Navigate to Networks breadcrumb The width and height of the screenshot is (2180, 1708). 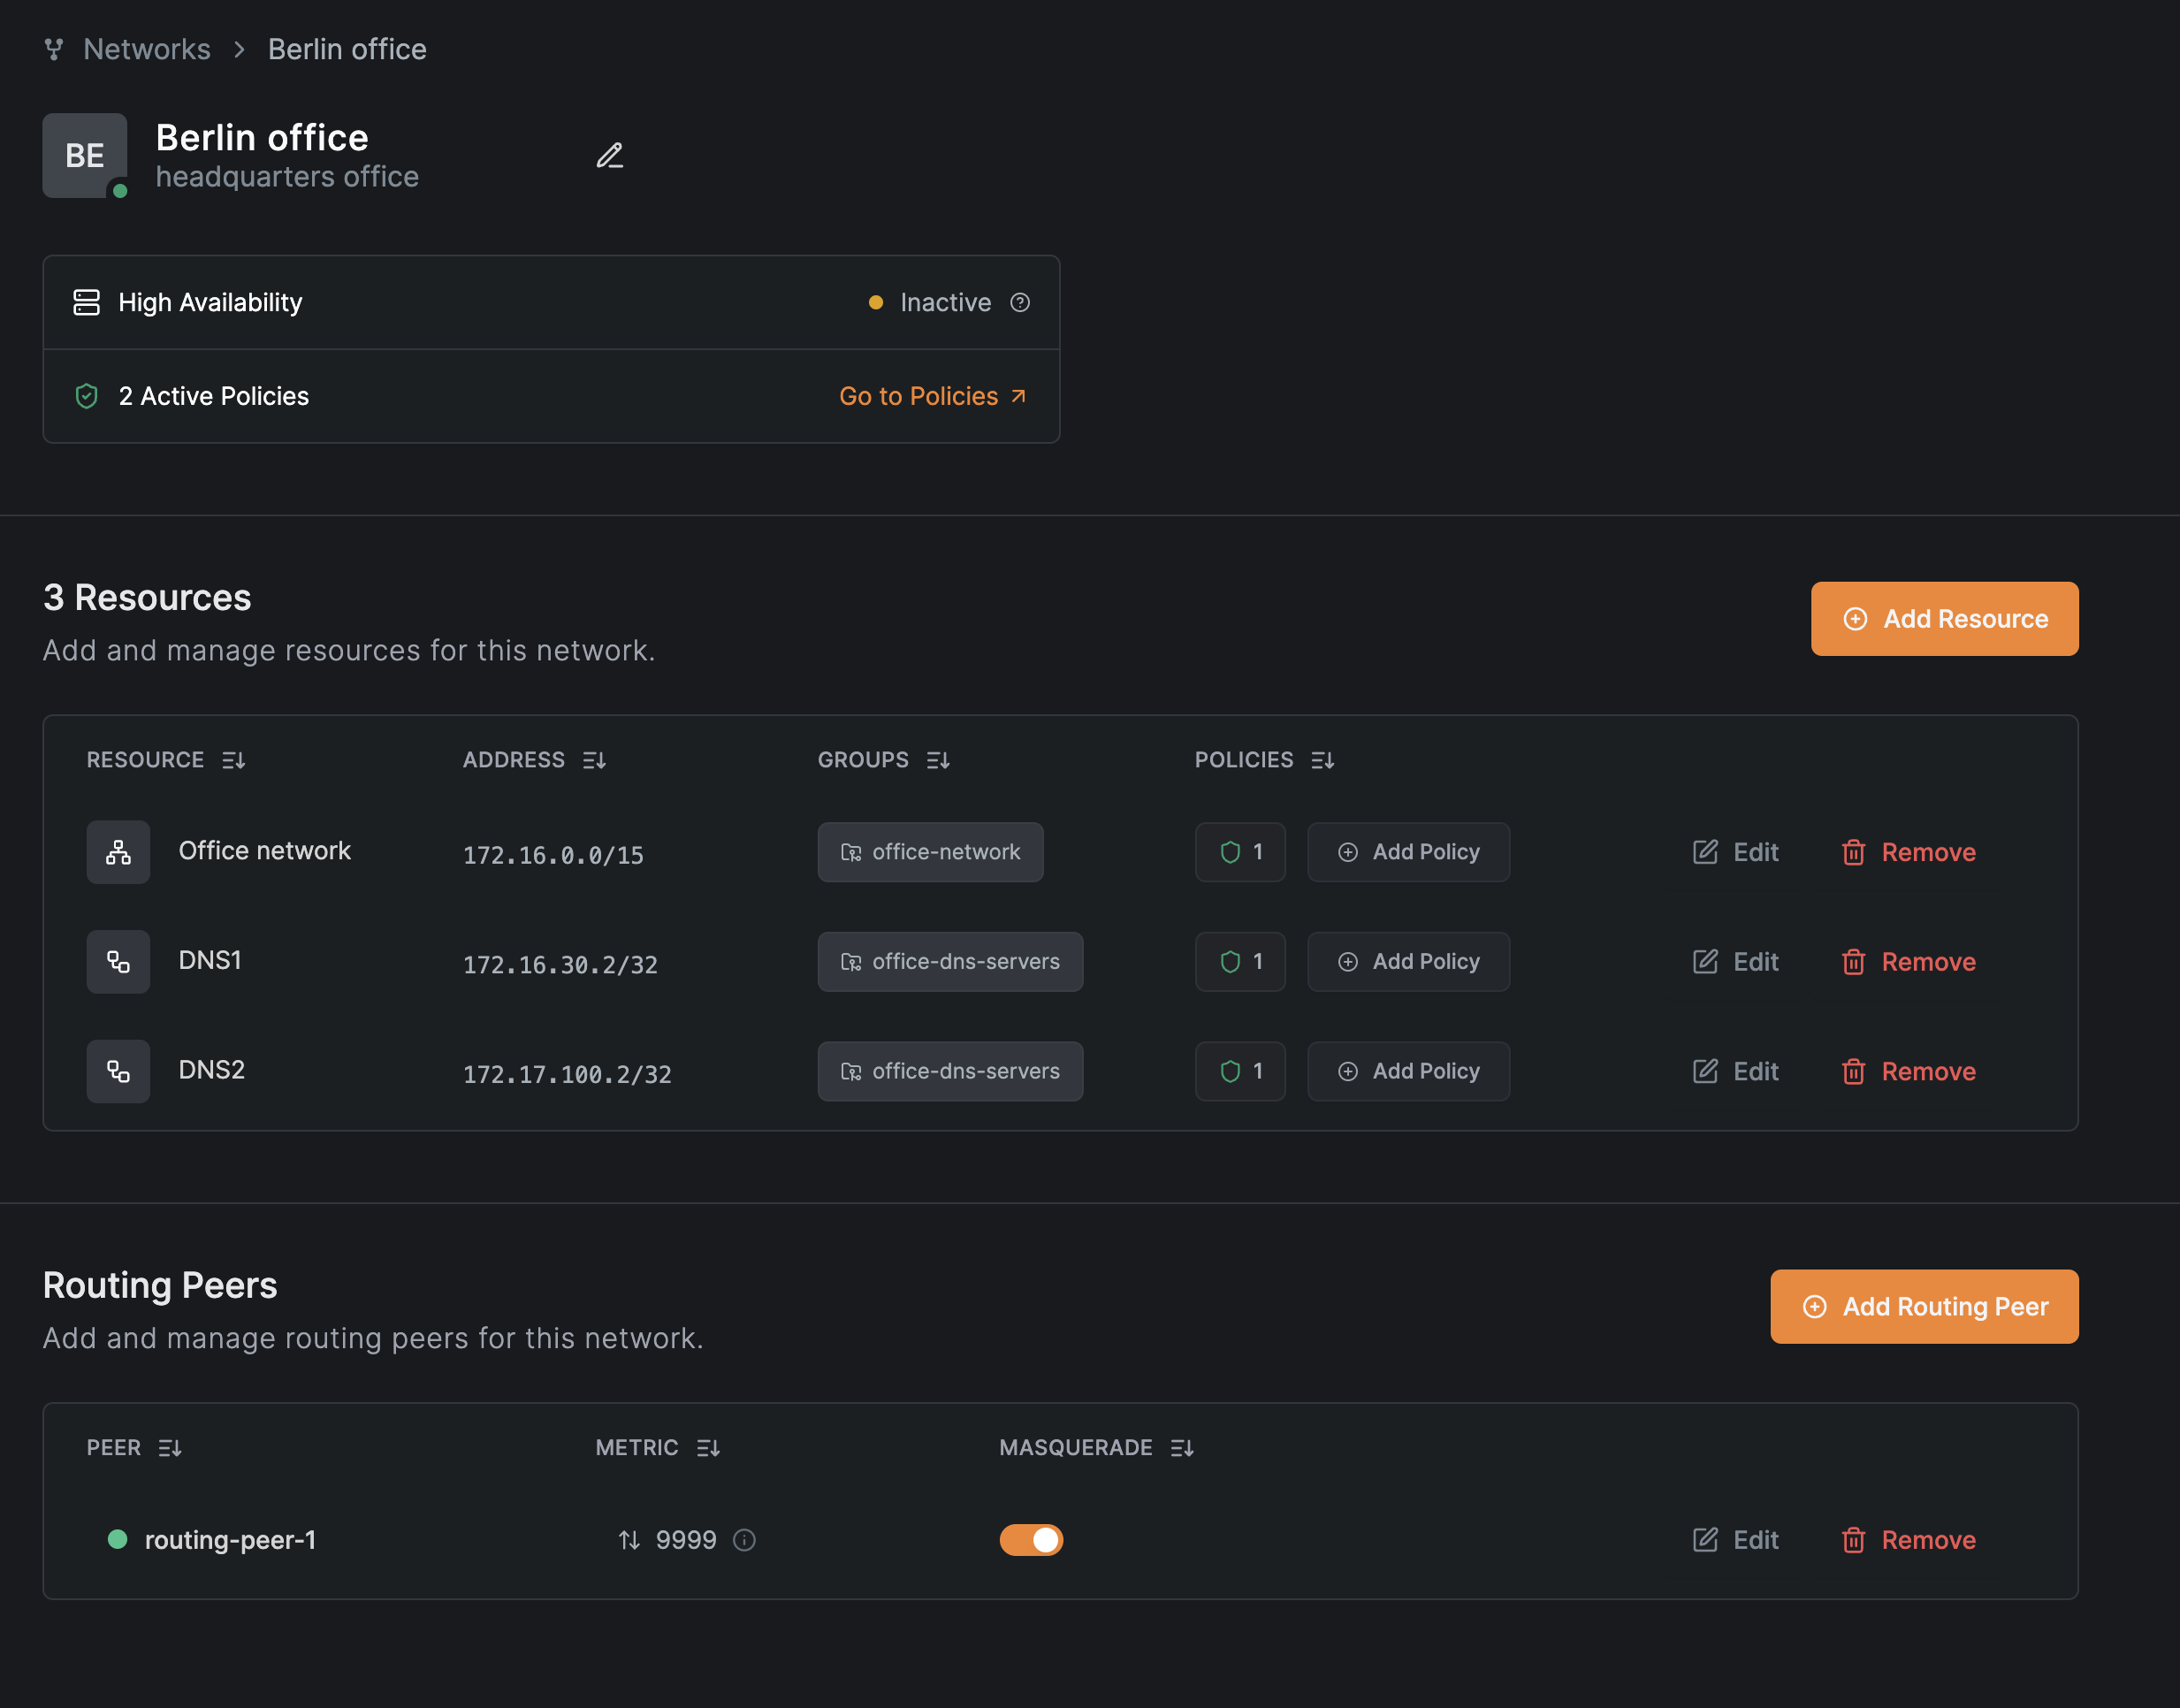click(147, 49)
